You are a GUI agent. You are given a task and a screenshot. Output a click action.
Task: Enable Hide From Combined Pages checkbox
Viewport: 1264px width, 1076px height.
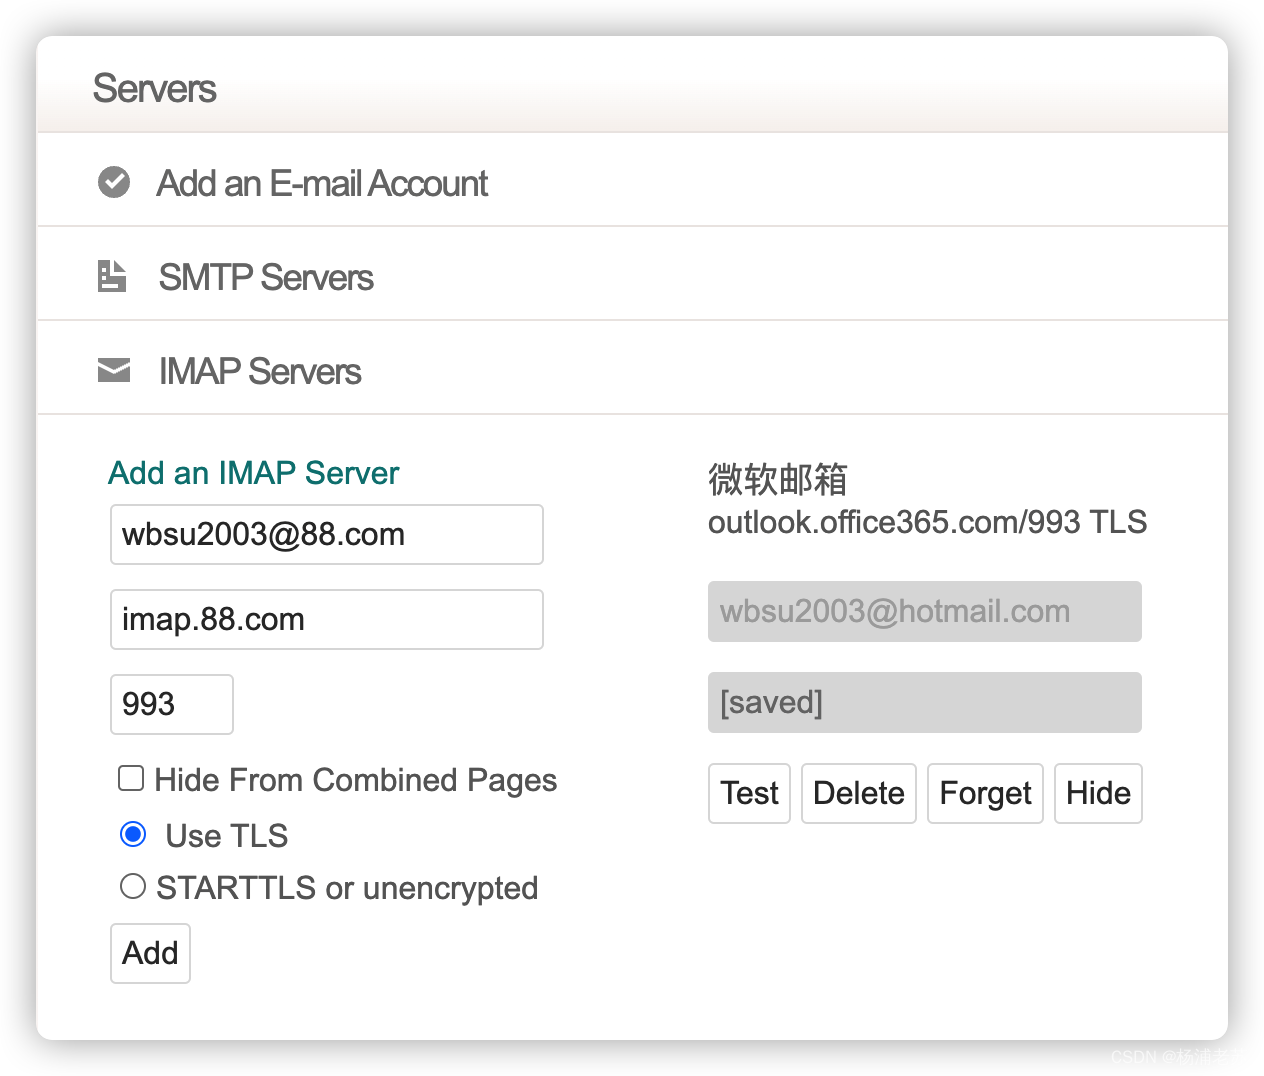click(131, 778)
